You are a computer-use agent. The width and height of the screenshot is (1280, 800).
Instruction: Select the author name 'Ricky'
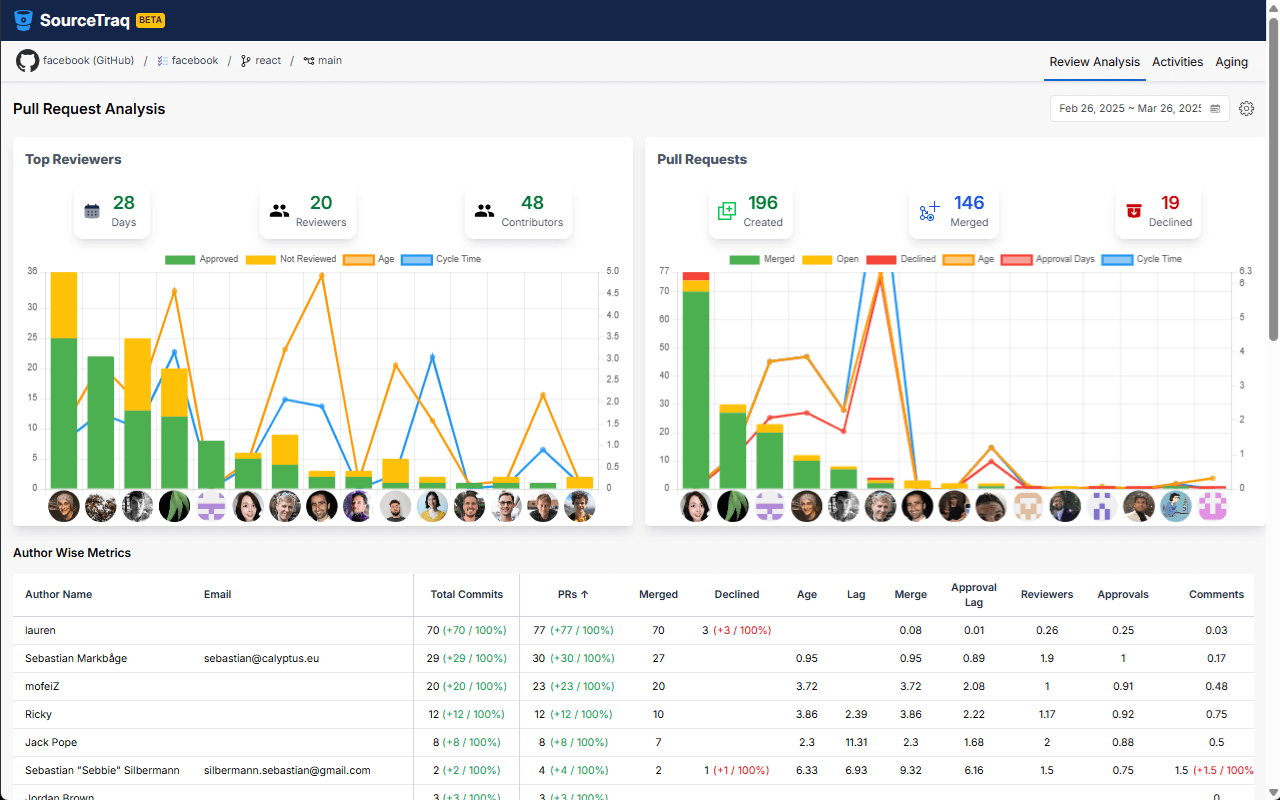(38, 714)
